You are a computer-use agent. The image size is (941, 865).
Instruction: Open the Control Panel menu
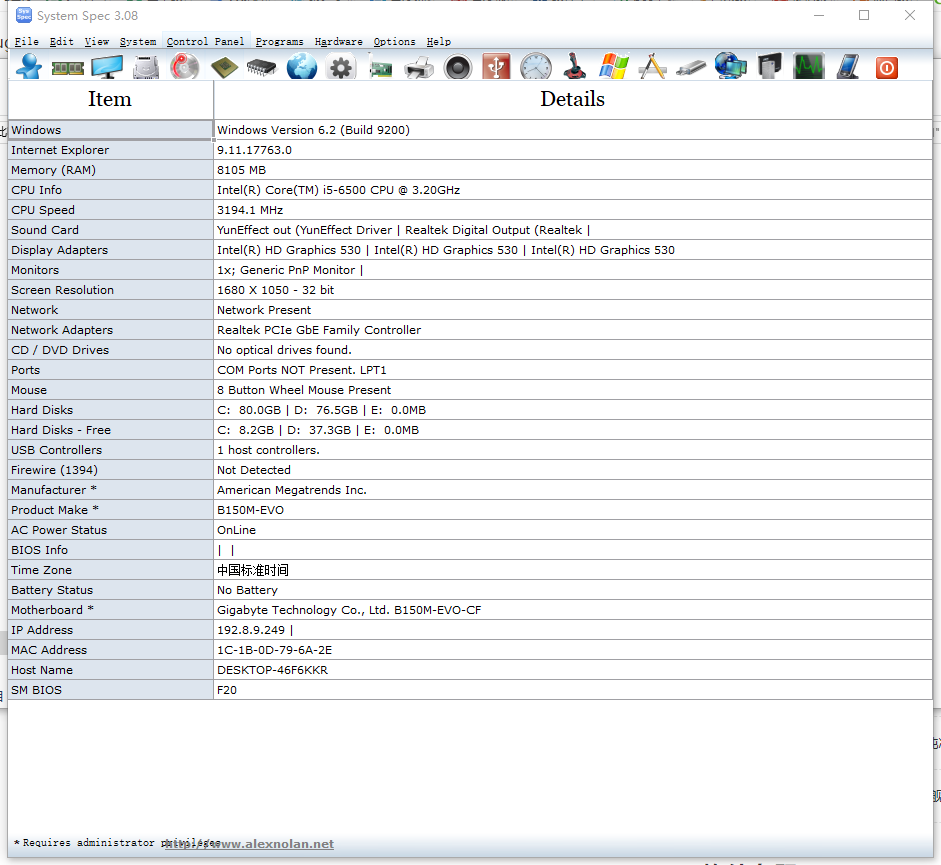(x=205, y=41)
